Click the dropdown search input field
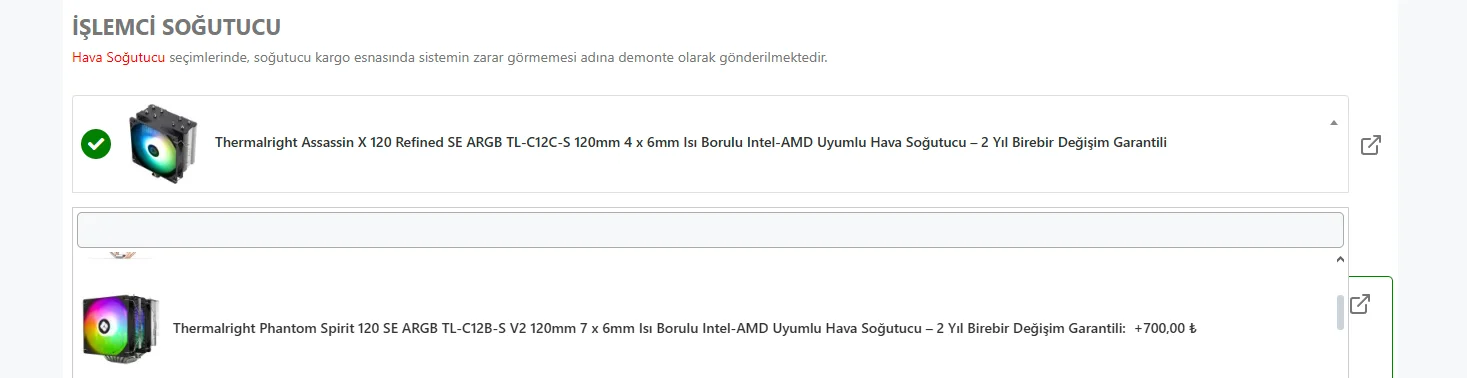Image resolution: width=1467 pixels, height=378 pixels. tap(710, 230)
